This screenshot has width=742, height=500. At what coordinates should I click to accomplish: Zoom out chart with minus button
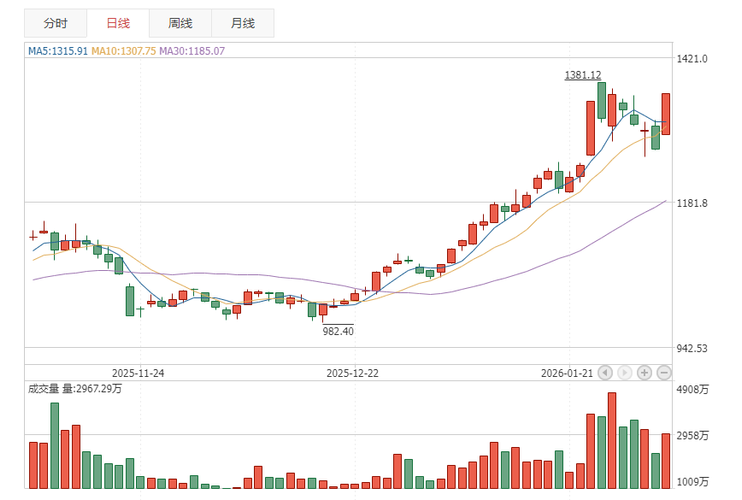pyautogui.click(x=663, y=372)
